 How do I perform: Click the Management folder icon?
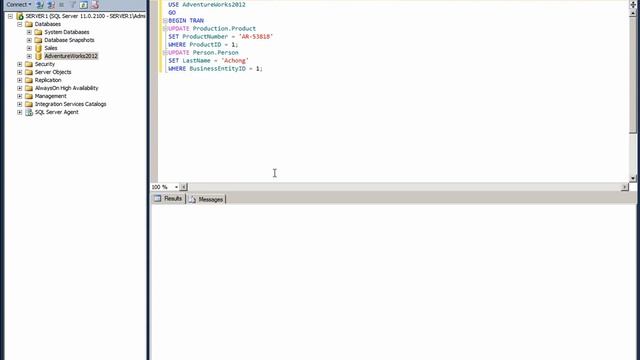pos(29,96)
